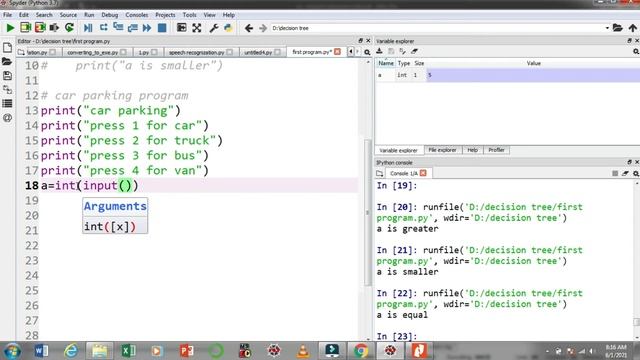Screen dimensions: 640x360
Task: Click the browse working directory folder icon
Action: coord(618,28)
